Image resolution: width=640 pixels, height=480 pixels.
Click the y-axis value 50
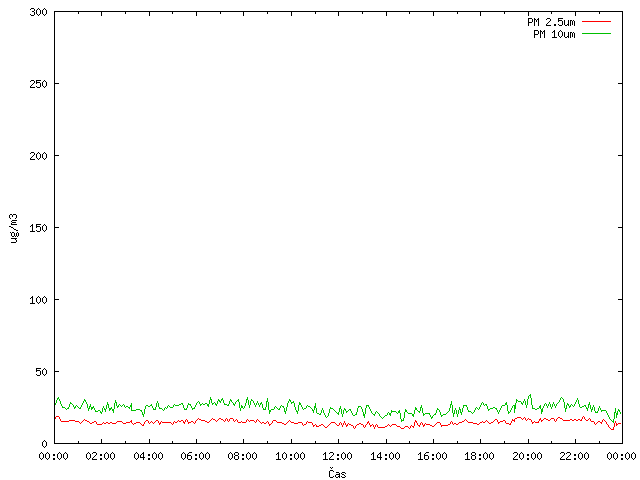(x=41, y=372)
